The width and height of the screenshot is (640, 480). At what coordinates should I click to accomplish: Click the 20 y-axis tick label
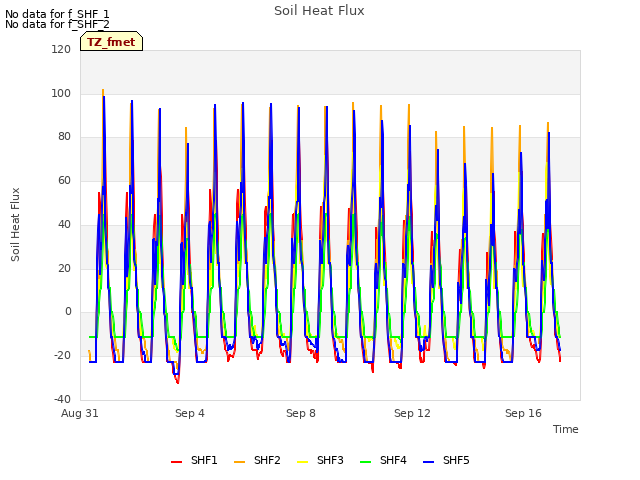coord(64,269)
